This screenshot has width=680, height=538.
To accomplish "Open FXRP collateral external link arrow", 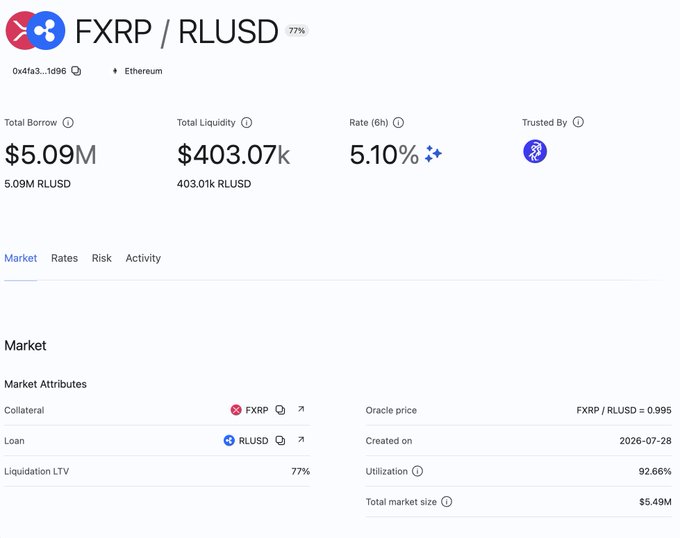I will click(x=301, y=409).
